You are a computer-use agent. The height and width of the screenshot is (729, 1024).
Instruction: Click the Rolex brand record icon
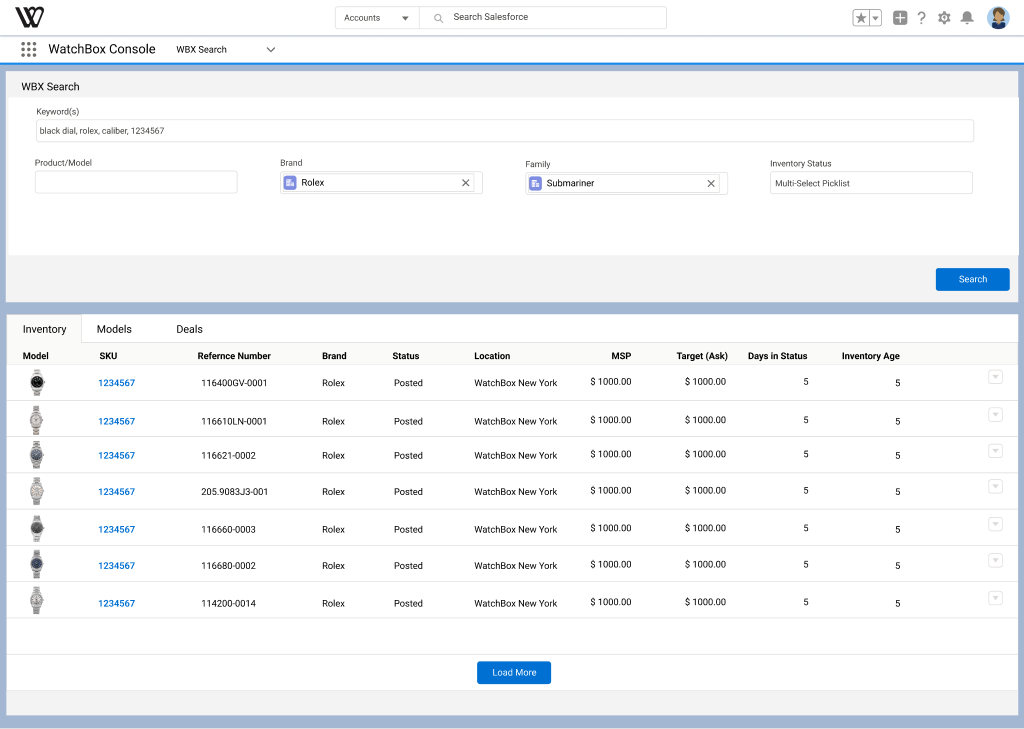[290, 183]
